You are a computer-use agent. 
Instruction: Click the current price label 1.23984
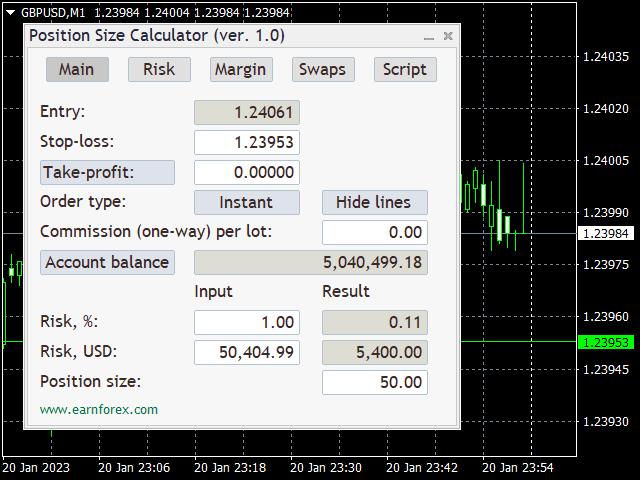click(606, 233)
